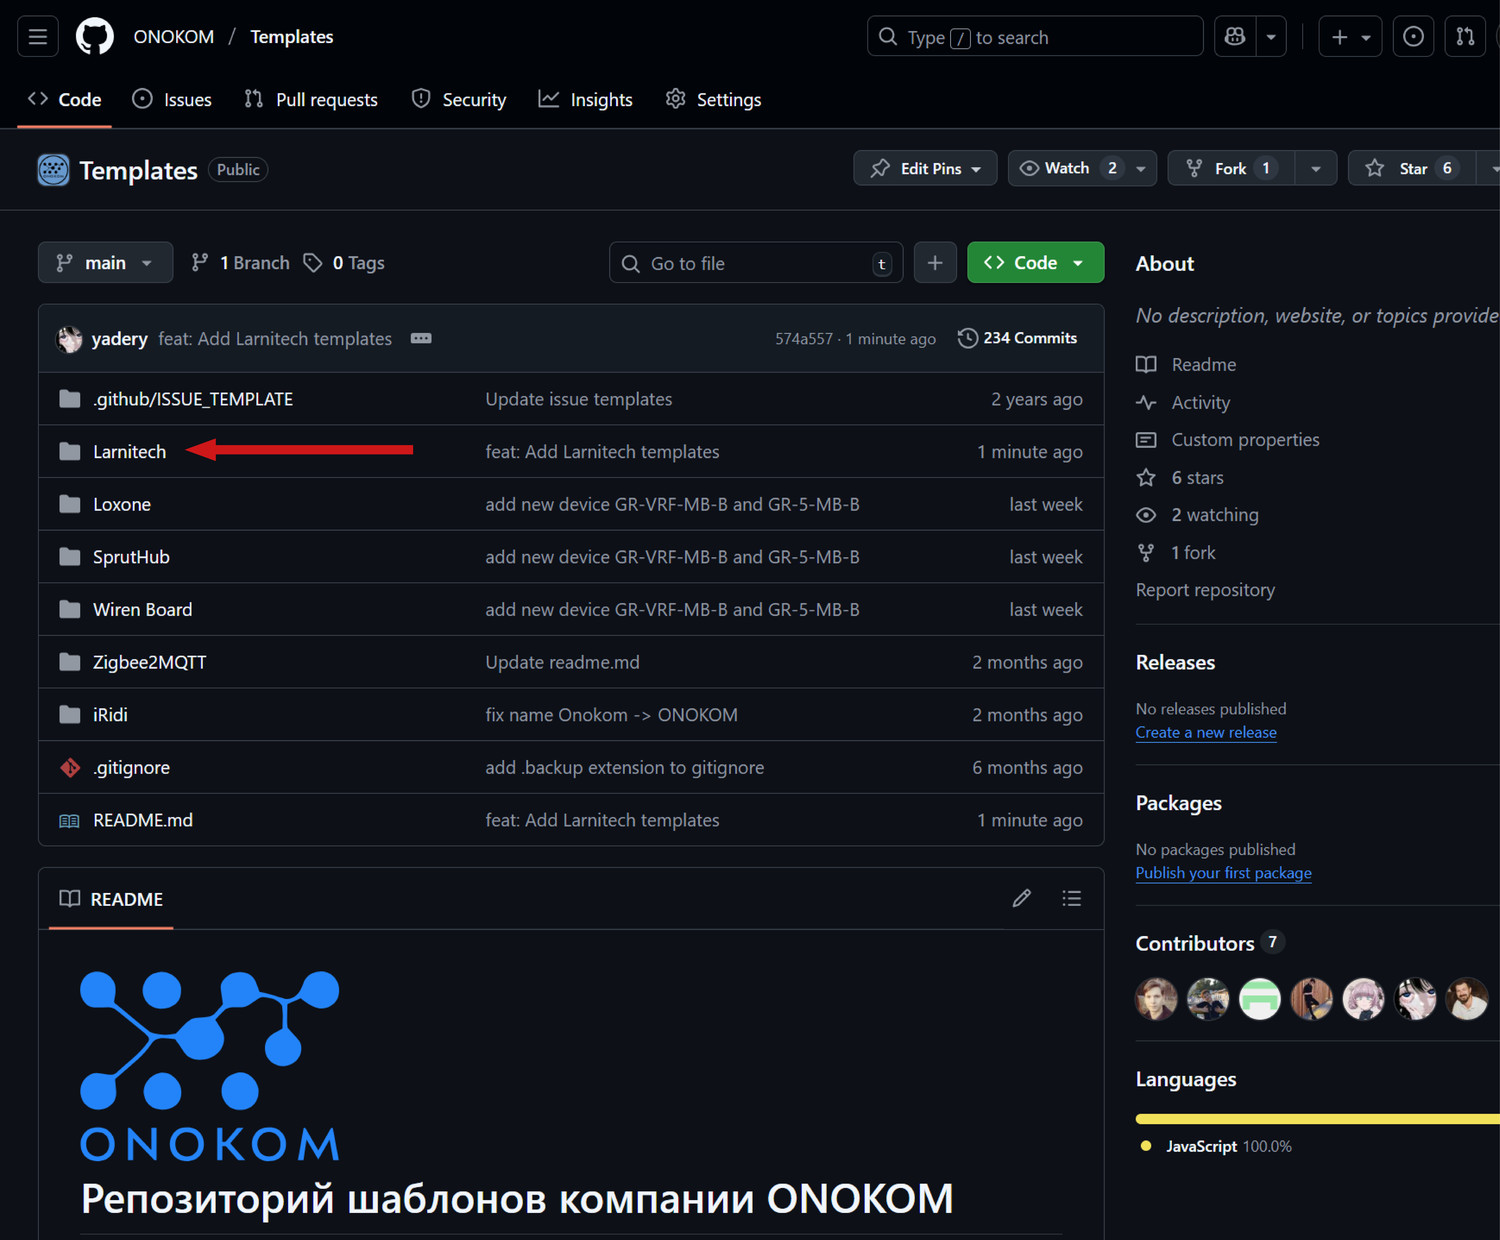
Task: View the 234 commits history
Action: click(1018, 338)
